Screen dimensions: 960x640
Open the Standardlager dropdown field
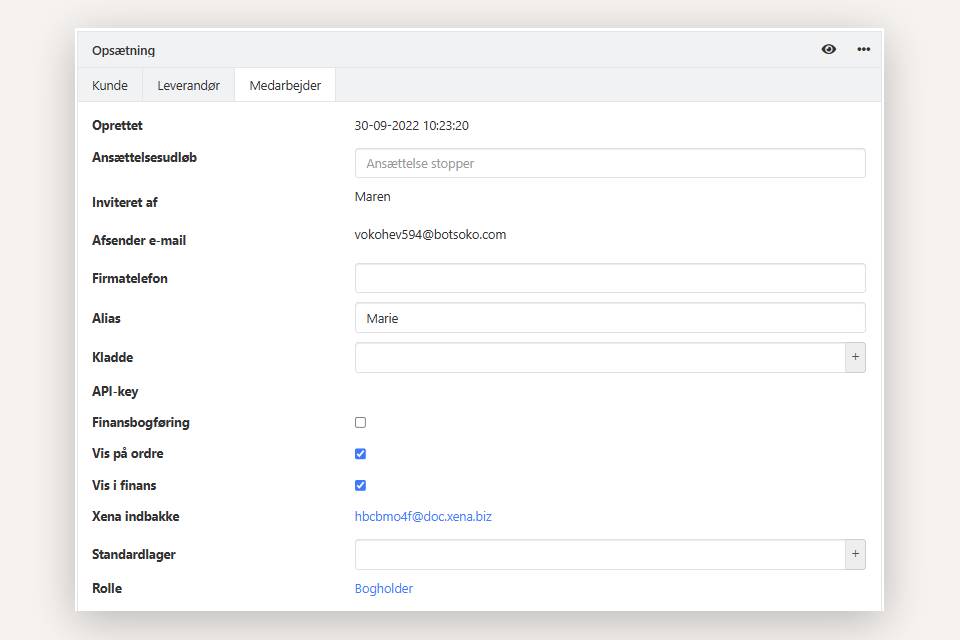point(599,554)
